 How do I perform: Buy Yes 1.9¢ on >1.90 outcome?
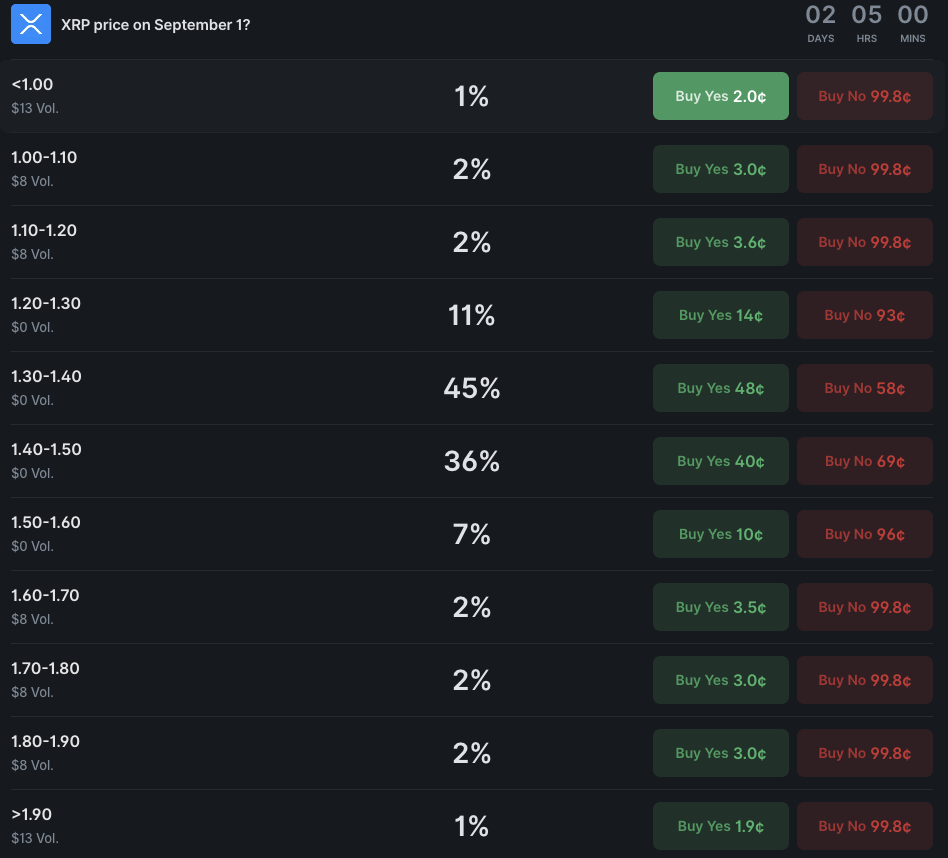(721, 826)
